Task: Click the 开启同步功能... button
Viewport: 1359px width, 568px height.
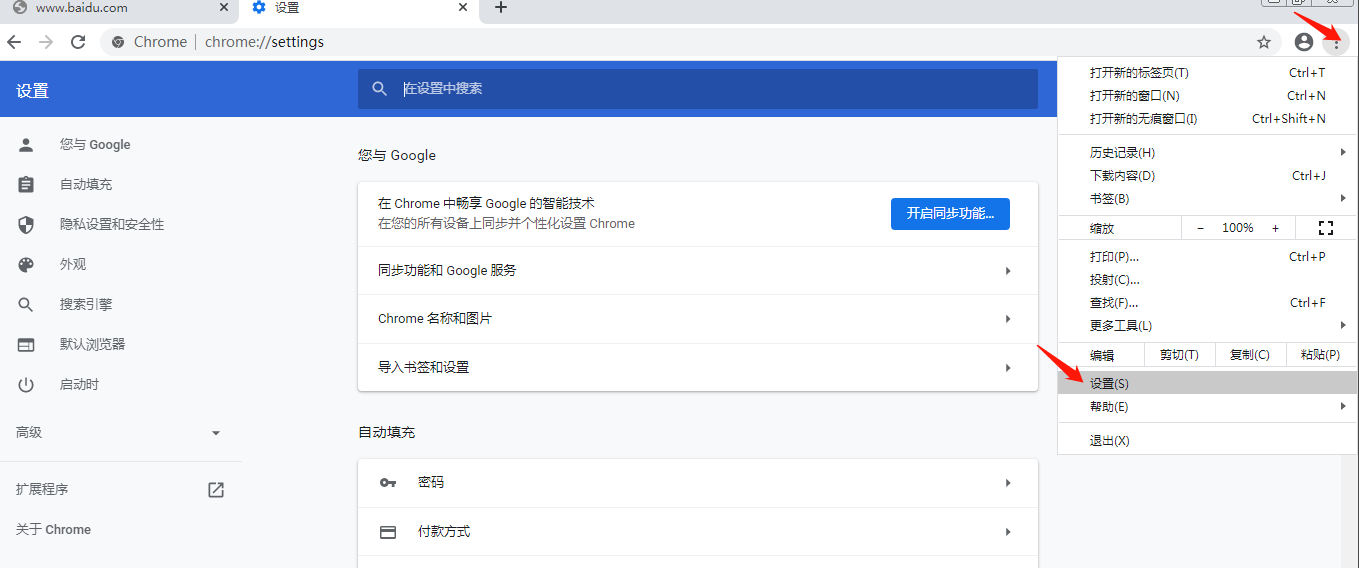Action: coord(950,214)
